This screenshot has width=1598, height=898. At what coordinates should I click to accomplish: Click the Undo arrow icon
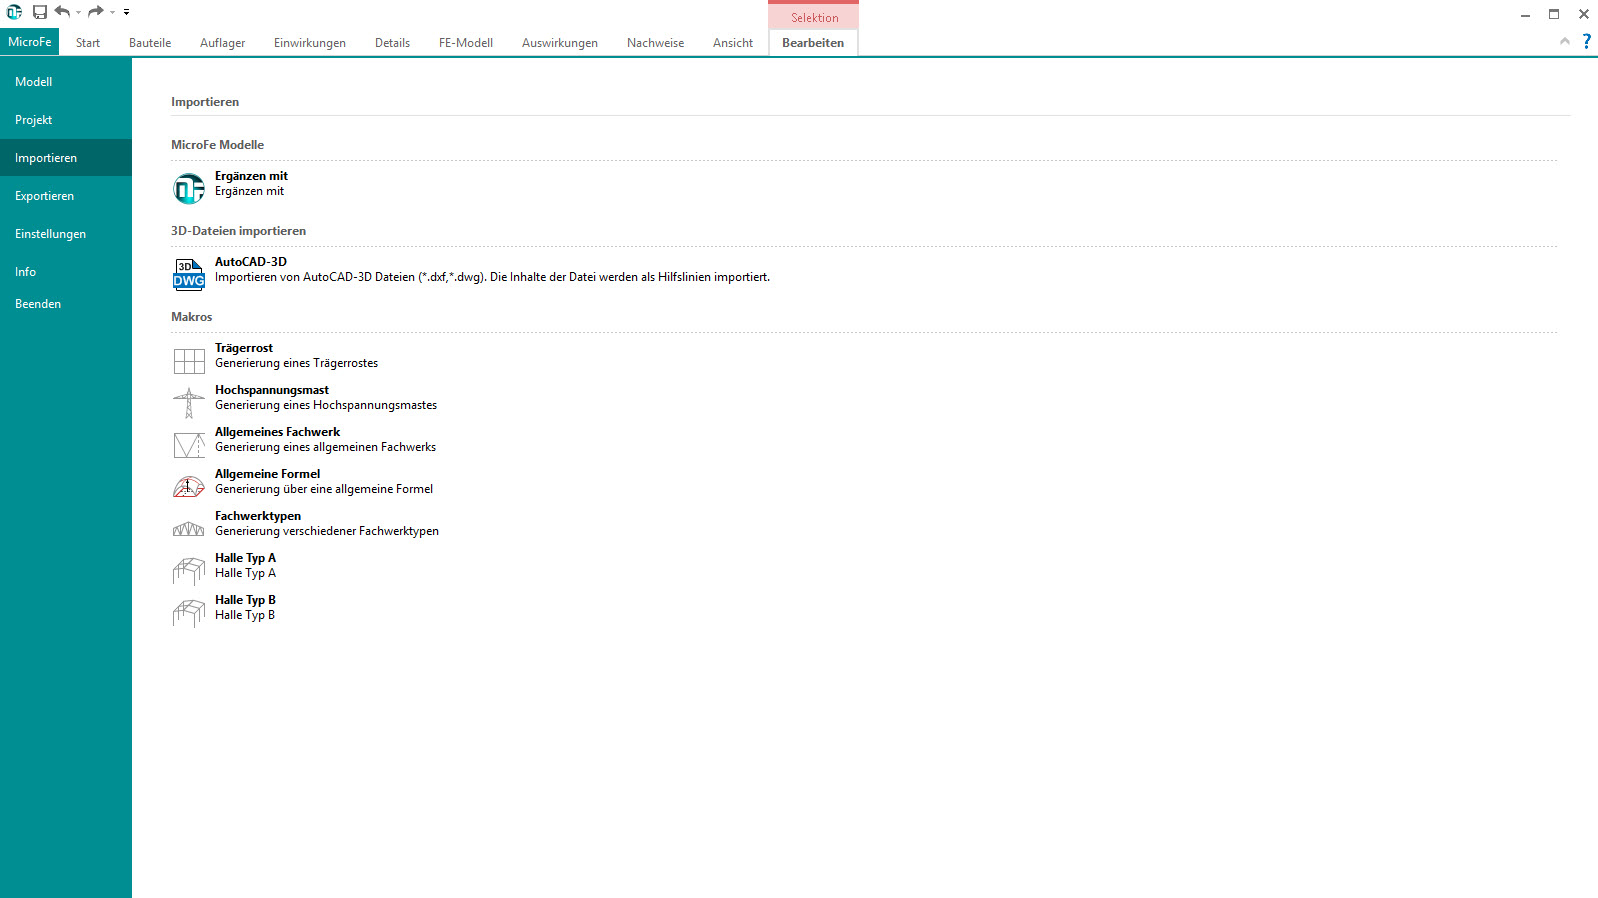(x=62, y=12)
